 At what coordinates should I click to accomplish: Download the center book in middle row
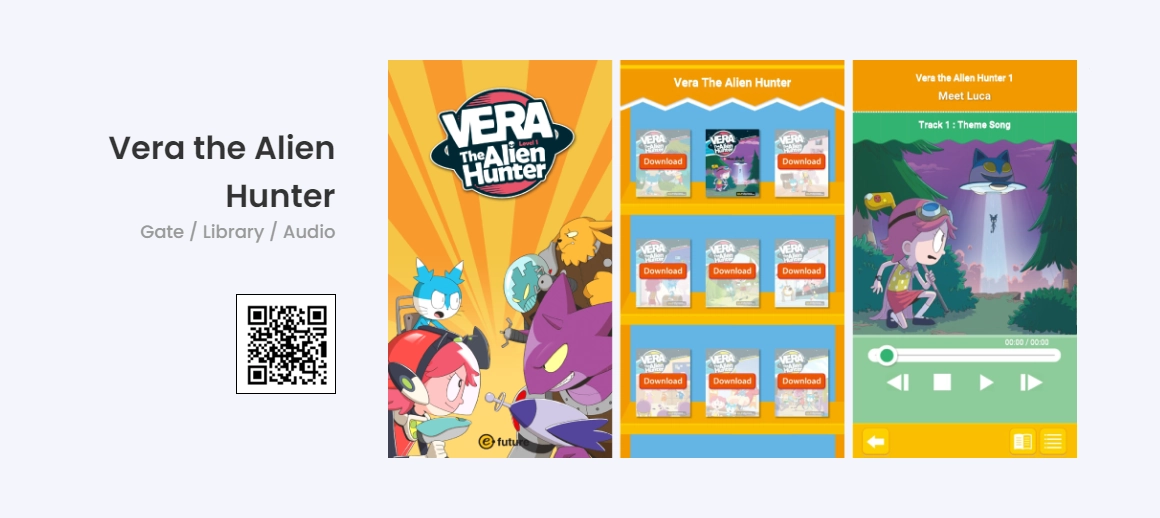pos(732,271)
